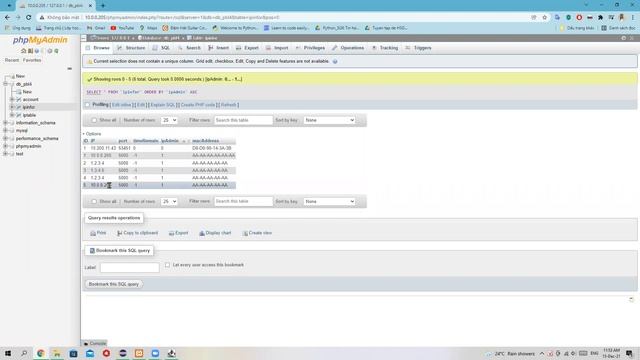Open Favorites tables list in sidebar
The image size is (640, 360).
pyautogui.click(x=32, y=60)
